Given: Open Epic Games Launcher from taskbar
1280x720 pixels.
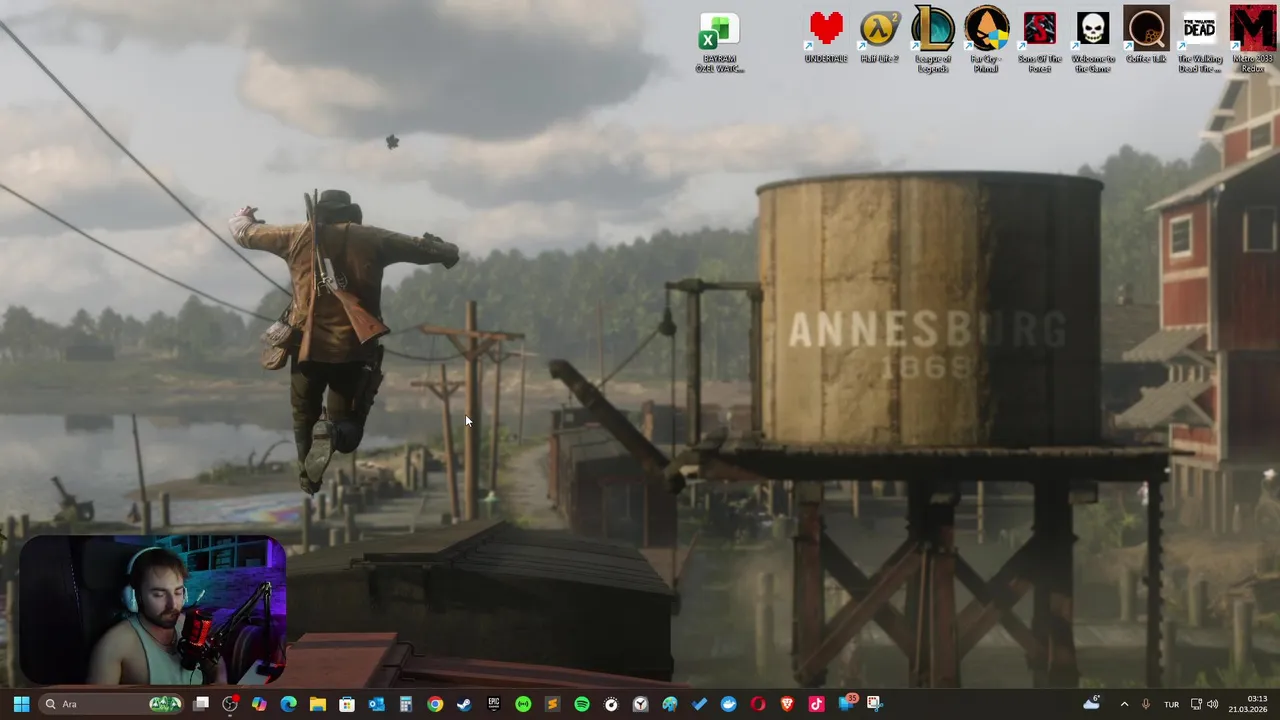Looking at the screenshot, I should pyautogui.click(x=494, y=704).
